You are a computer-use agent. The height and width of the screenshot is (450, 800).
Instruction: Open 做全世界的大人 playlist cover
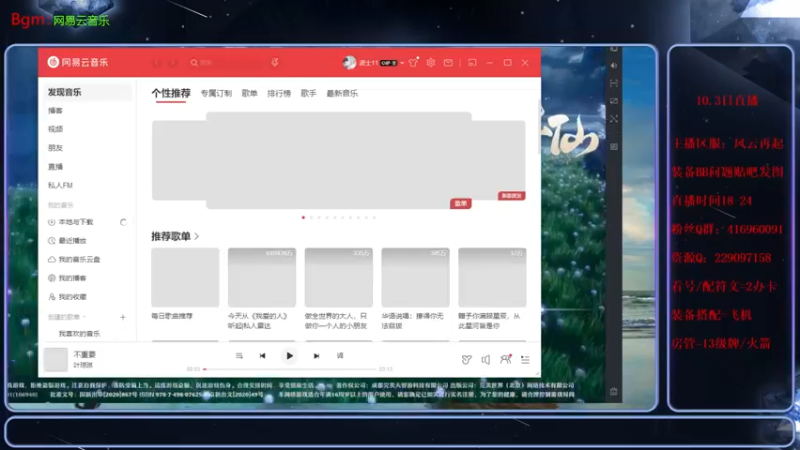pyautogui.click(x=339, y=277)
